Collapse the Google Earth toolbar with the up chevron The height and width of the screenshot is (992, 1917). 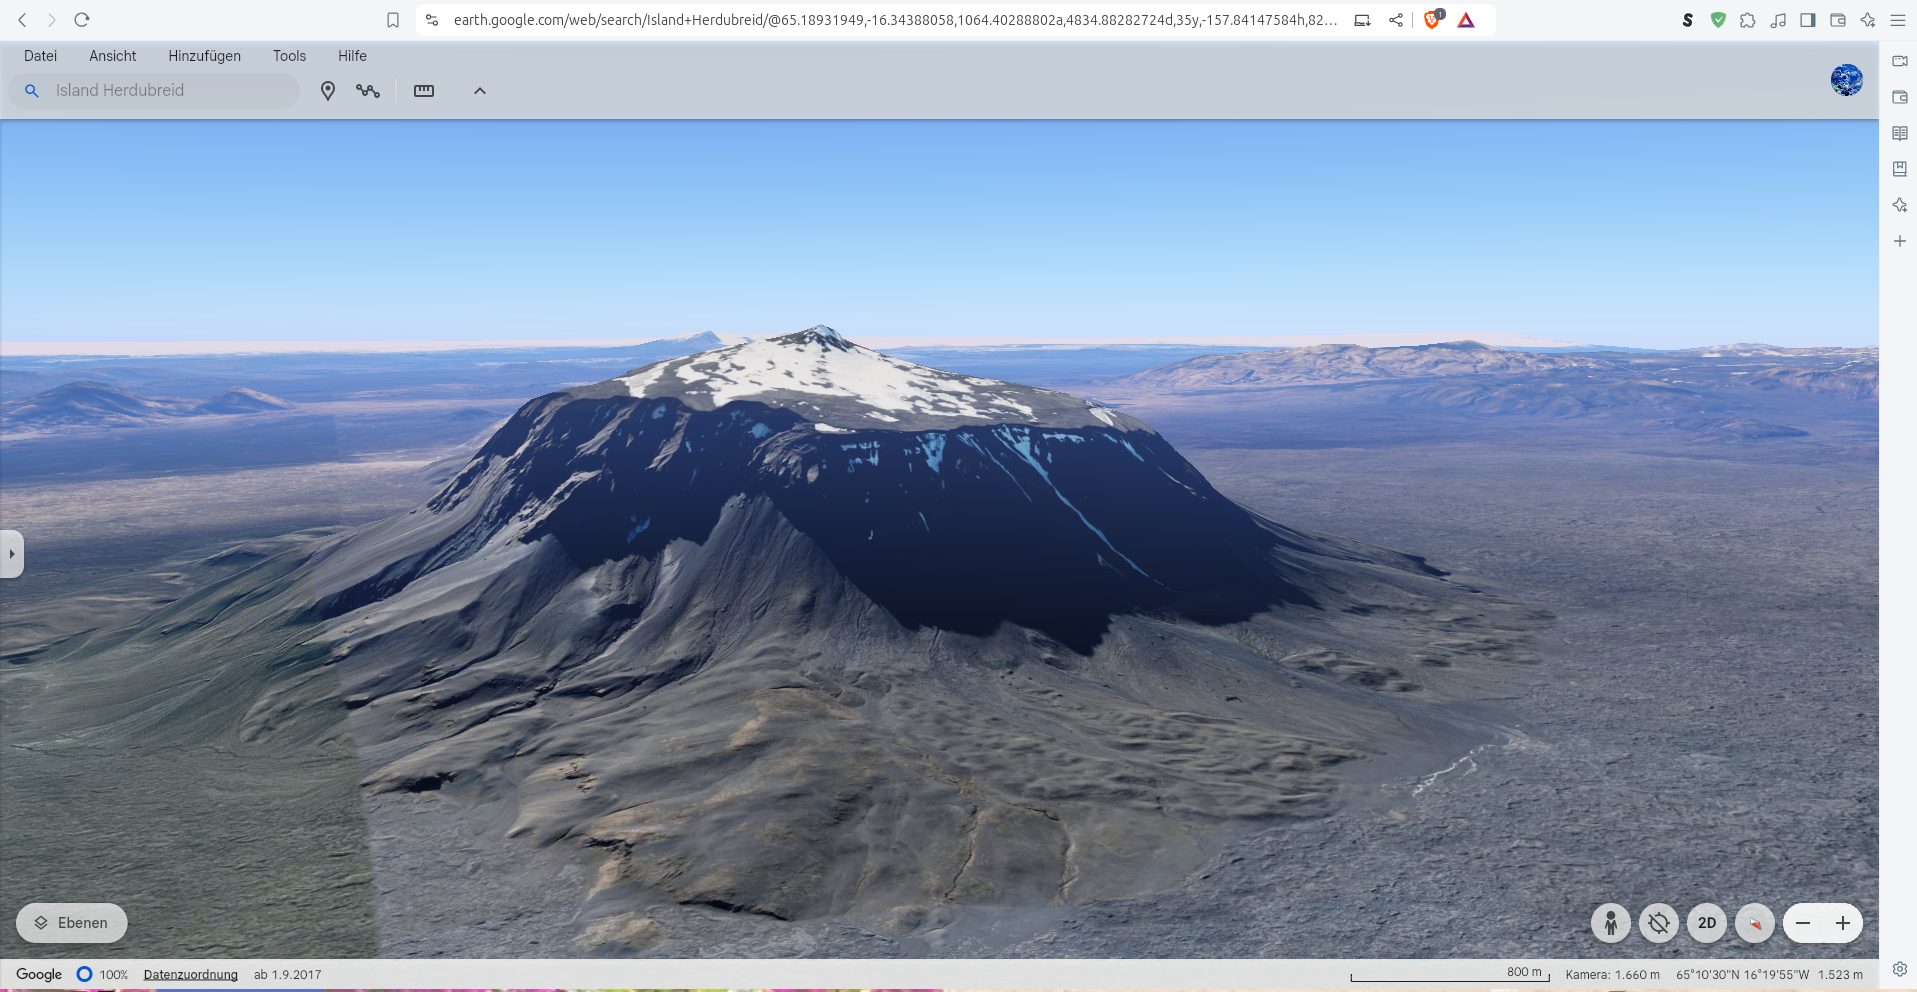(x=480, y=91)
